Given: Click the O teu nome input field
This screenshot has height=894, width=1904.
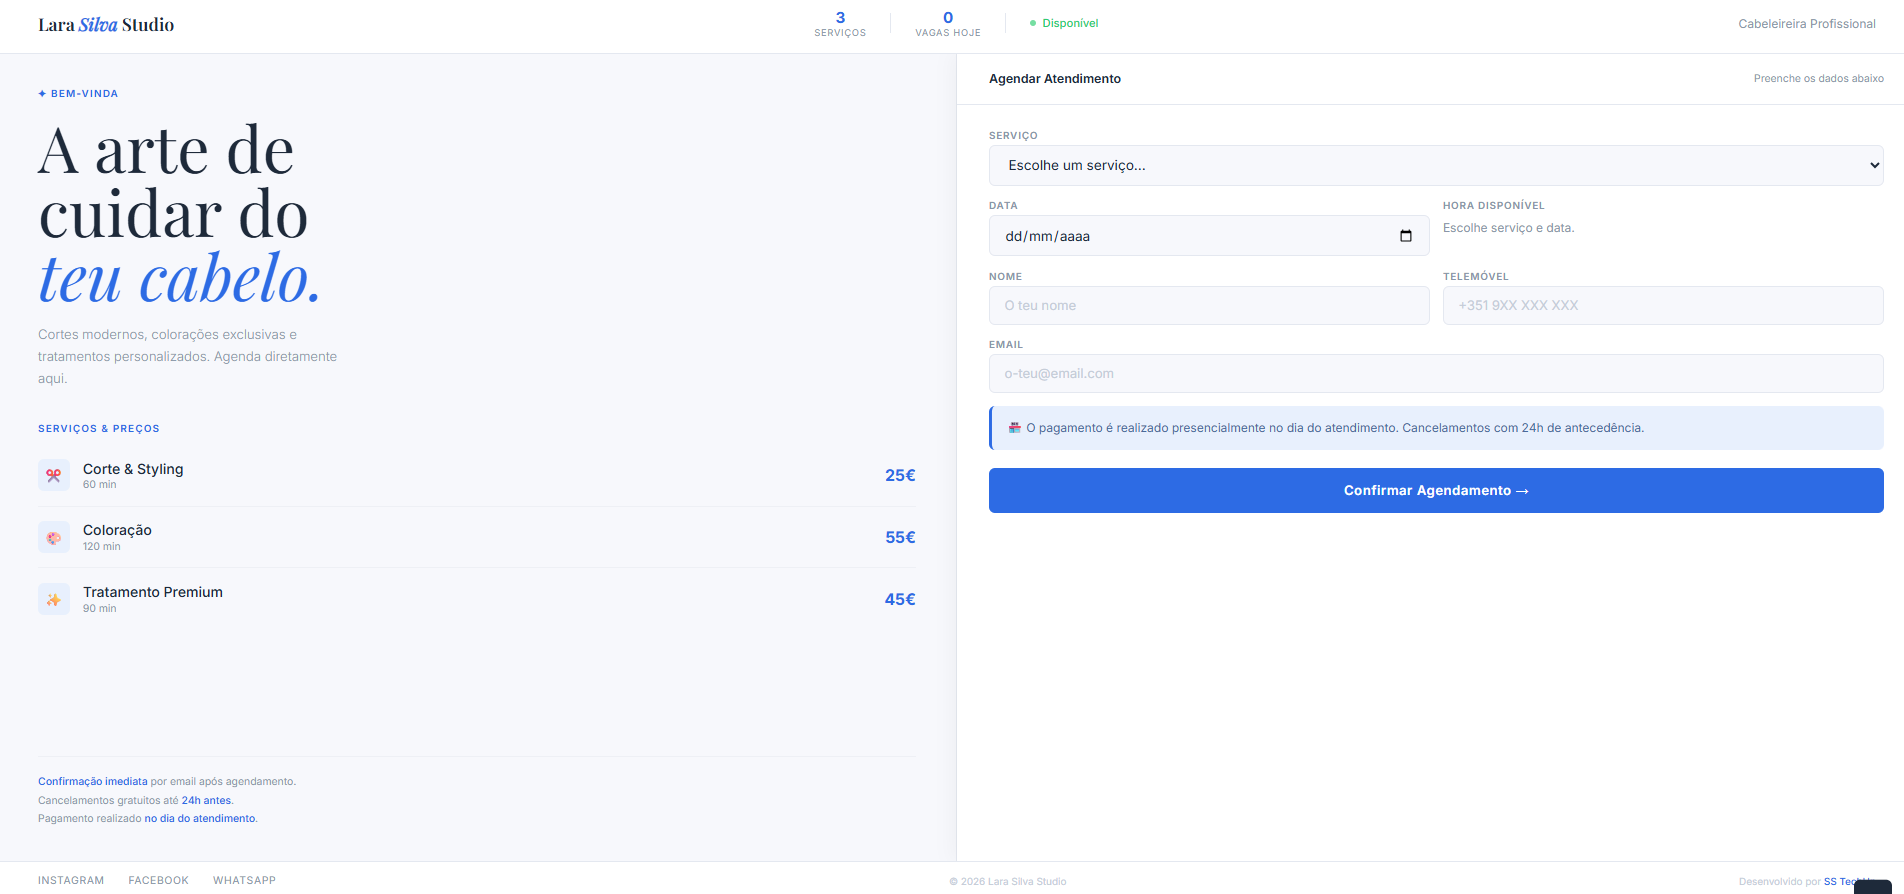Looking at the screenshot, I should (x=1209, y=305).
